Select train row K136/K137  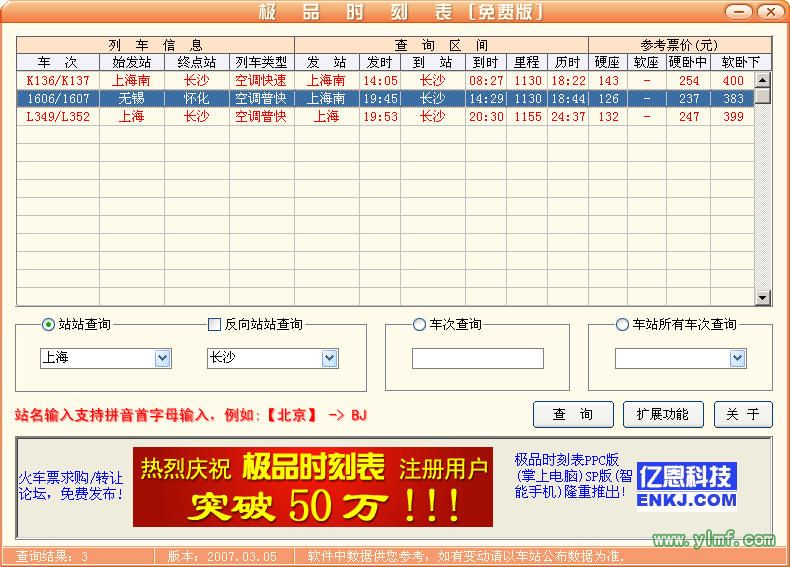(385, 80)
